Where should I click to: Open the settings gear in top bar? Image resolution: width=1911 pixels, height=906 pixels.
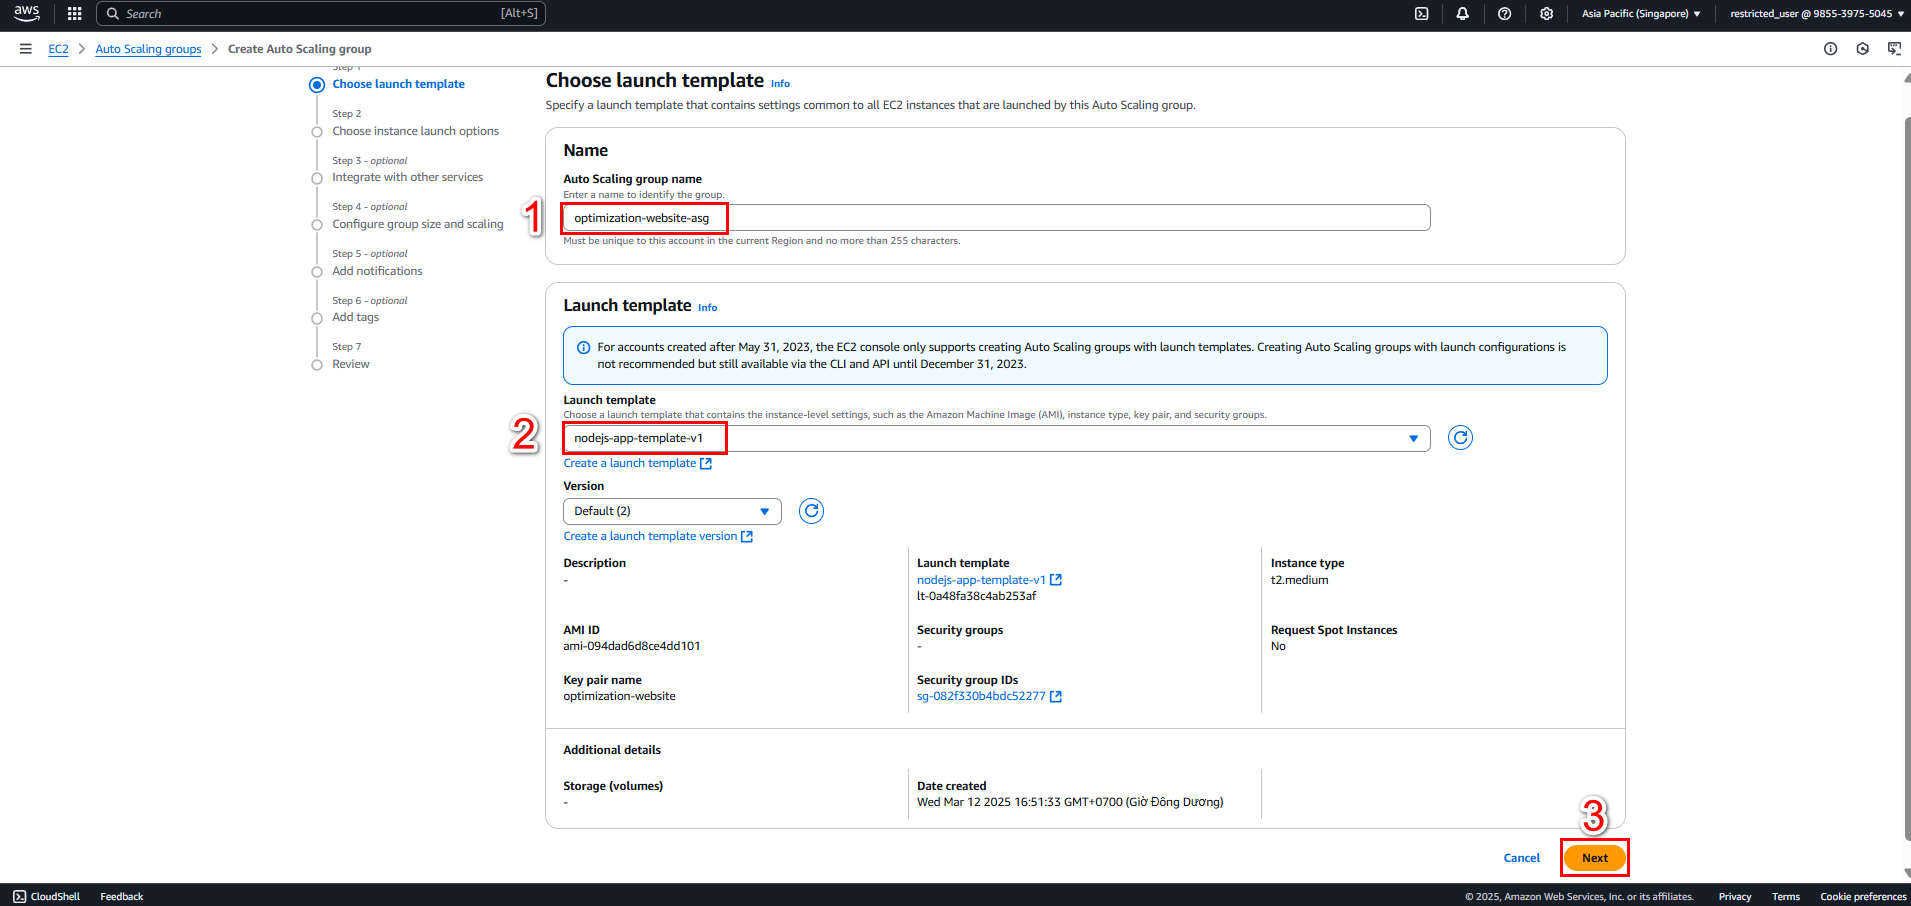coord(1546,14)
